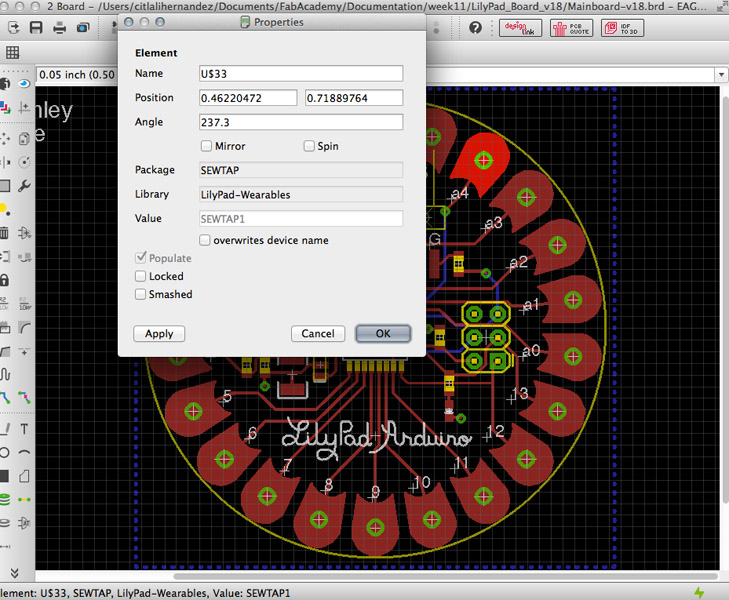Click the Print icon in toolbar
Image resolution: width=729 pixels, height=600 pixels.
tap(60, 28)
